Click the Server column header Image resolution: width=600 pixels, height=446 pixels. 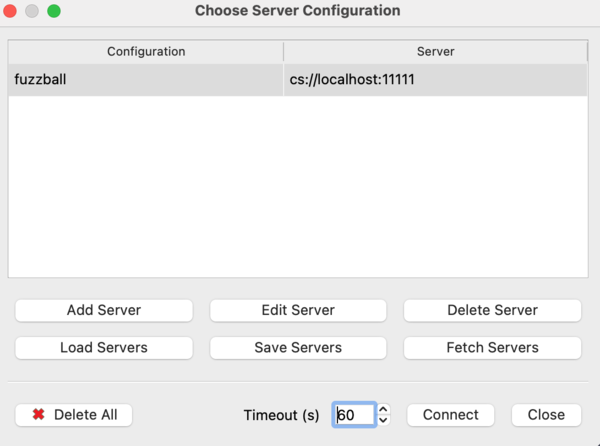click(x=435, y=51)
